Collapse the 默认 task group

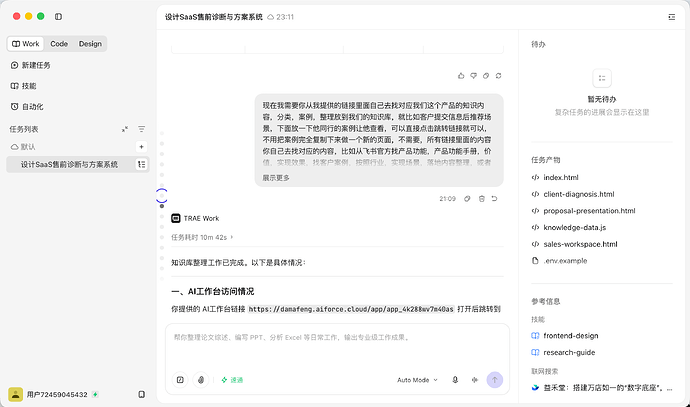click(23, 147)
